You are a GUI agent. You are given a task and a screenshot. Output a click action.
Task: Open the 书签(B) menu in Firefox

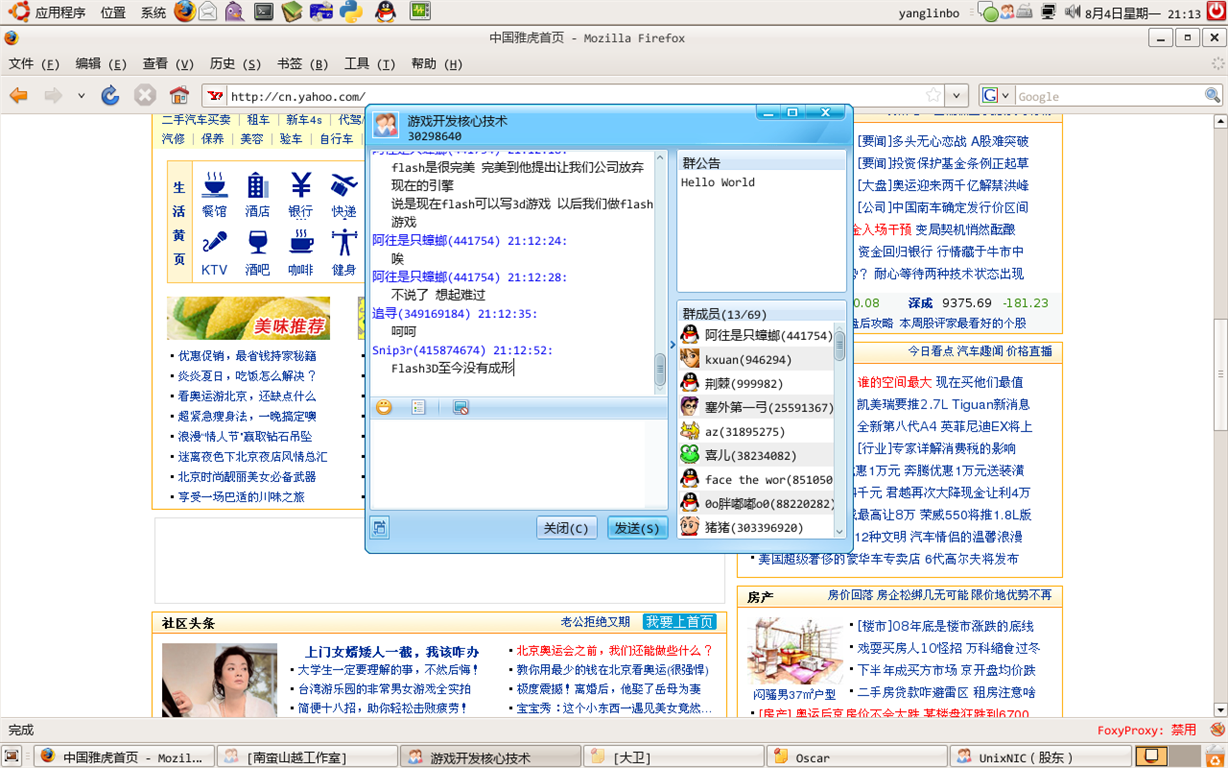302,64
